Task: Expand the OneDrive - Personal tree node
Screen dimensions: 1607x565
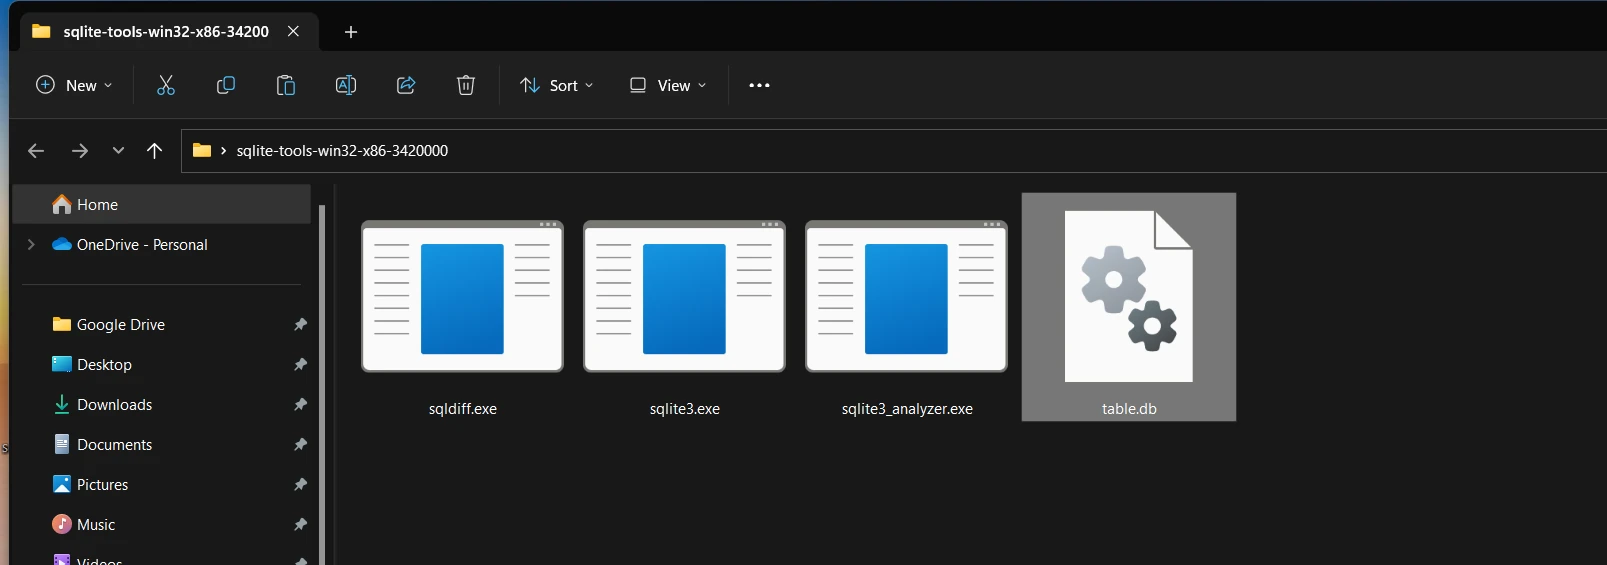Action: [x=31, y=244]
